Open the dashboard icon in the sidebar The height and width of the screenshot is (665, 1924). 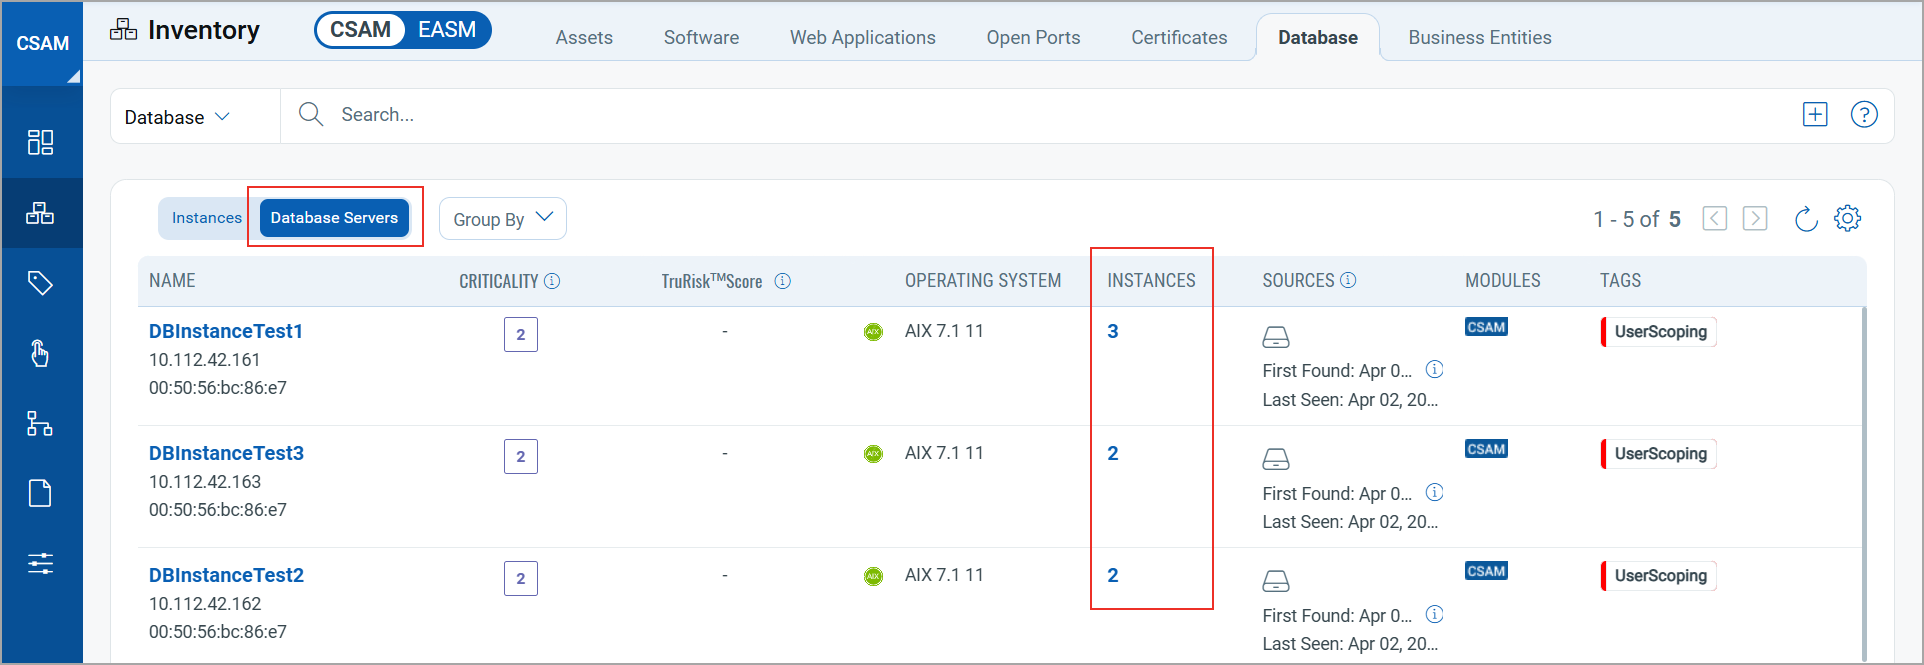[x=40, y=142]
